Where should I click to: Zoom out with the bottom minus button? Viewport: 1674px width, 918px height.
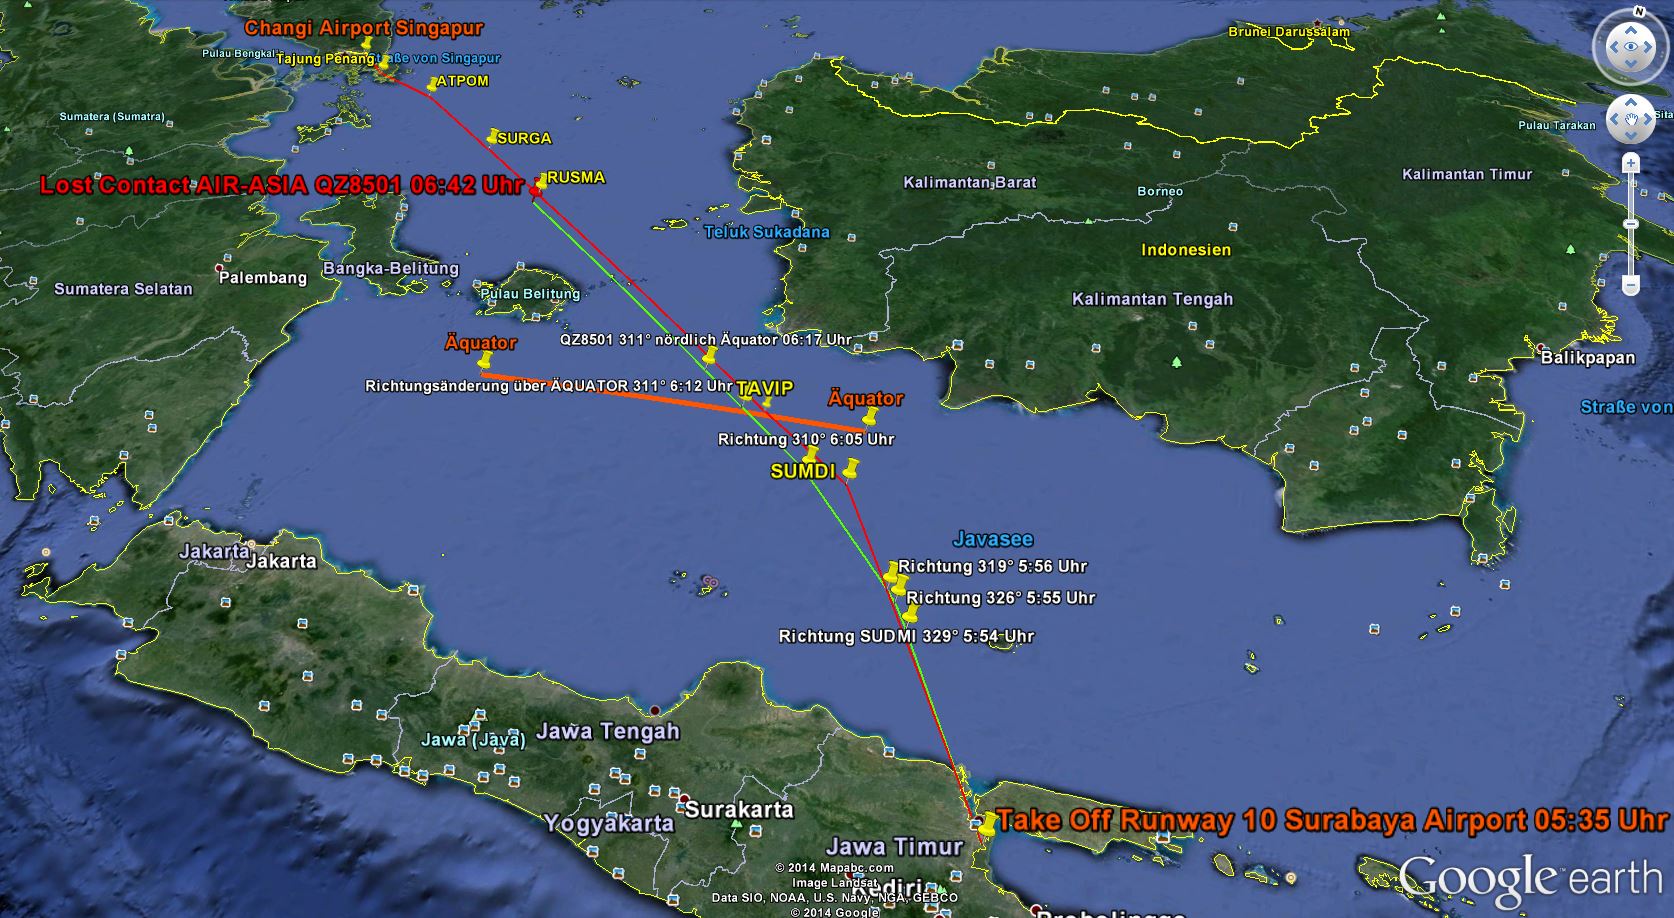pos(1631,286)
